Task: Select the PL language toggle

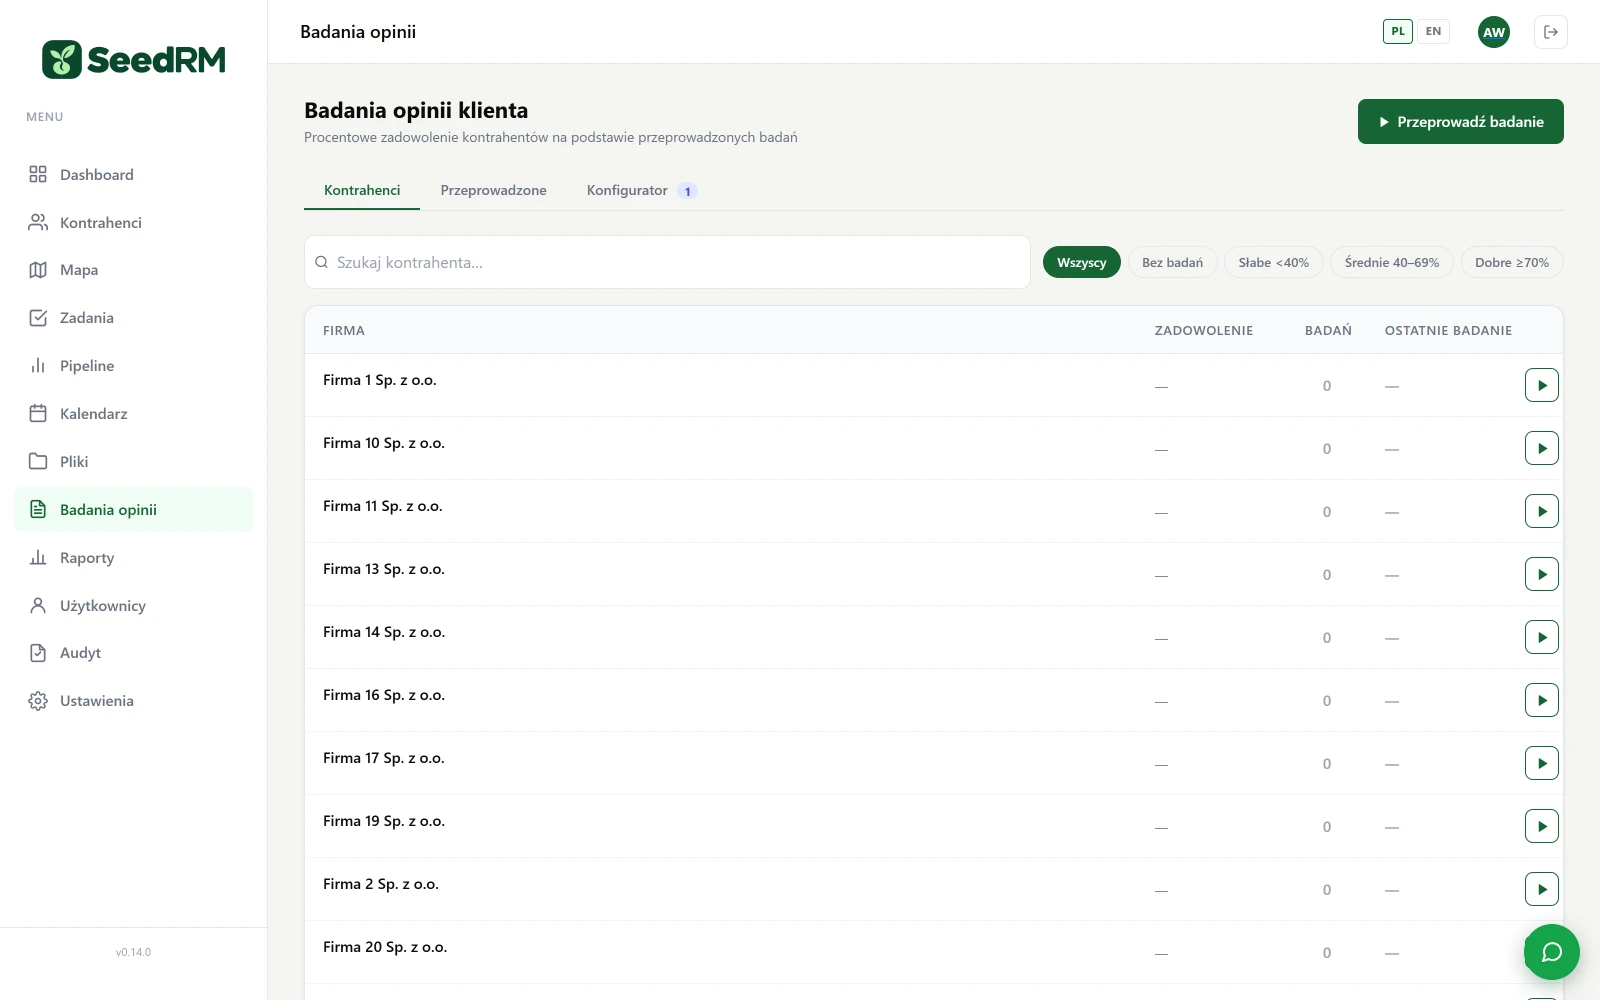Action: coord(1398,31)
